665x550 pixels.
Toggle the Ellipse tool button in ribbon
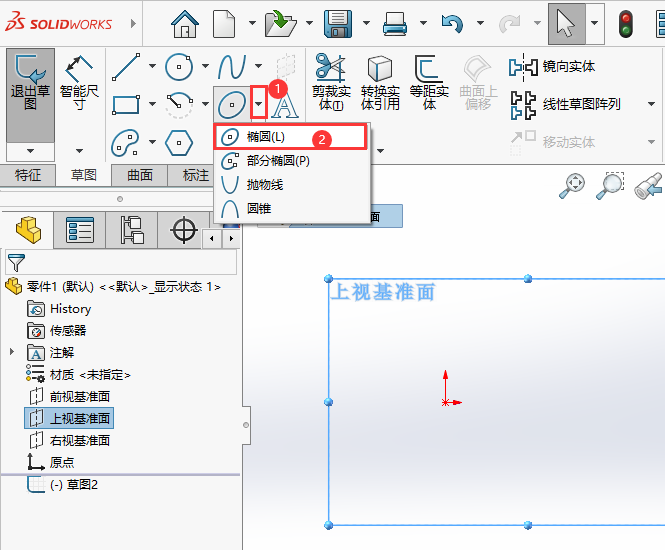(x=232, y=104)
